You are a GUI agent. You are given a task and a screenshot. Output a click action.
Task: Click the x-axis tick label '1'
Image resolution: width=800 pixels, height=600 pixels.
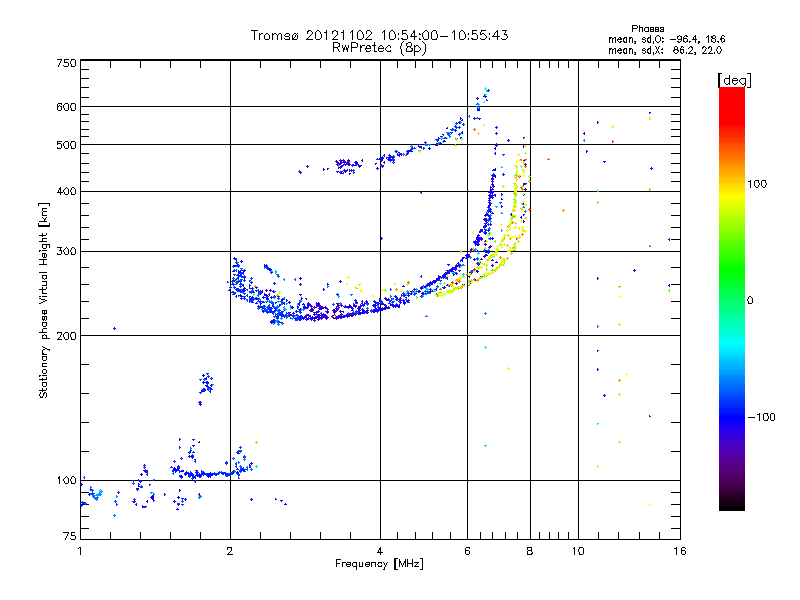click(x=80, y=551)
